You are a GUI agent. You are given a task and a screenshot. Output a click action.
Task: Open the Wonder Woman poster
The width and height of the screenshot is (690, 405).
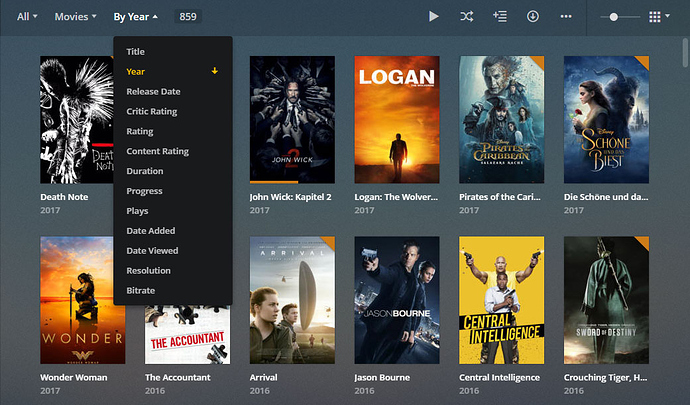83,300
